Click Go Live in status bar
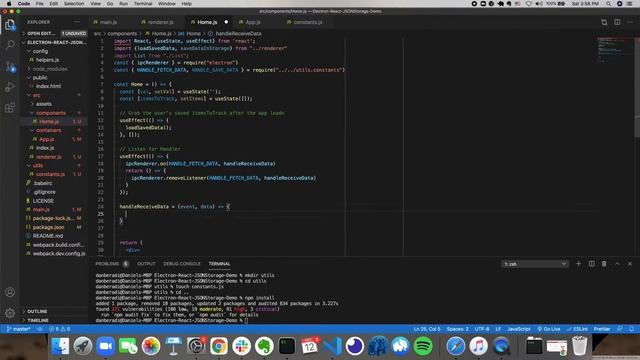 [x=549, y=329]
